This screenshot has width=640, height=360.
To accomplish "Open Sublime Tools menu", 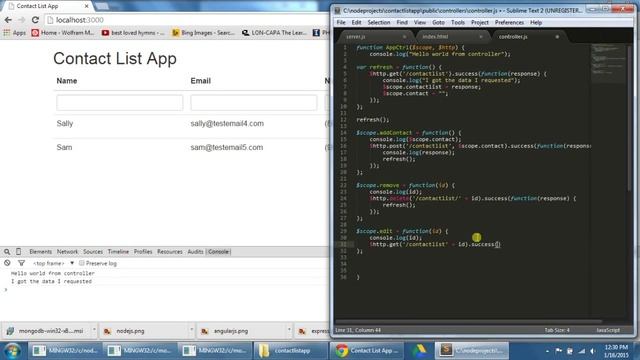I will point(458,22).
